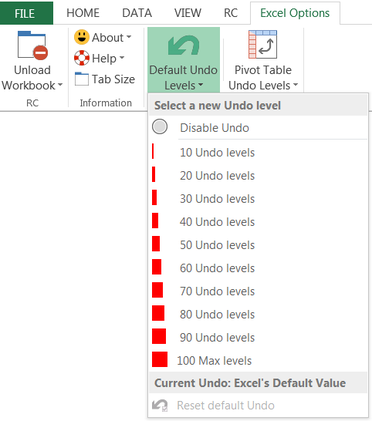Expand the Help dropdown arrow
Image resolution: width=372 pixels, height=421 pixels.
click(122, 58)
